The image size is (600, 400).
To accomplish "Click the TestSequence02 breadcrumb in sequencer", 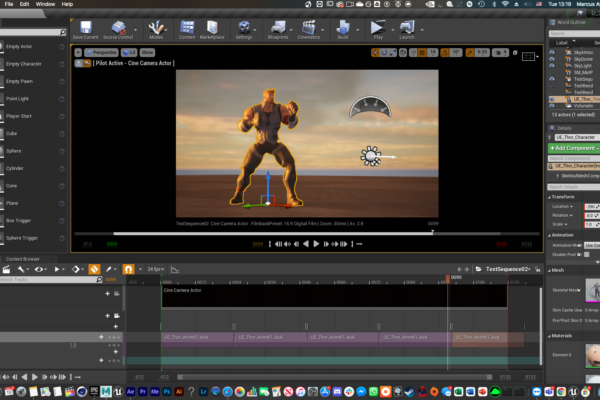I will point(507,269).
